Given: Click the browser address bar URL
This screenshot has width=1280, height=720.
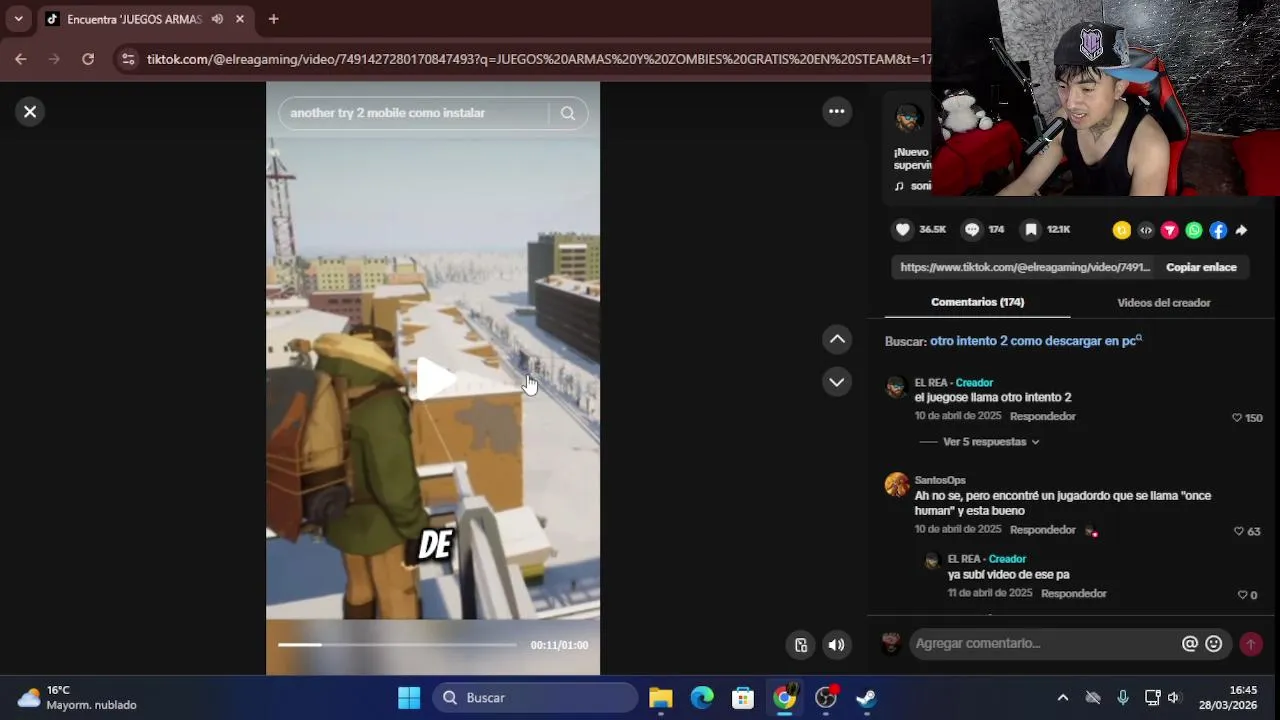Looking at the screenshot, I should coord(538,60).
